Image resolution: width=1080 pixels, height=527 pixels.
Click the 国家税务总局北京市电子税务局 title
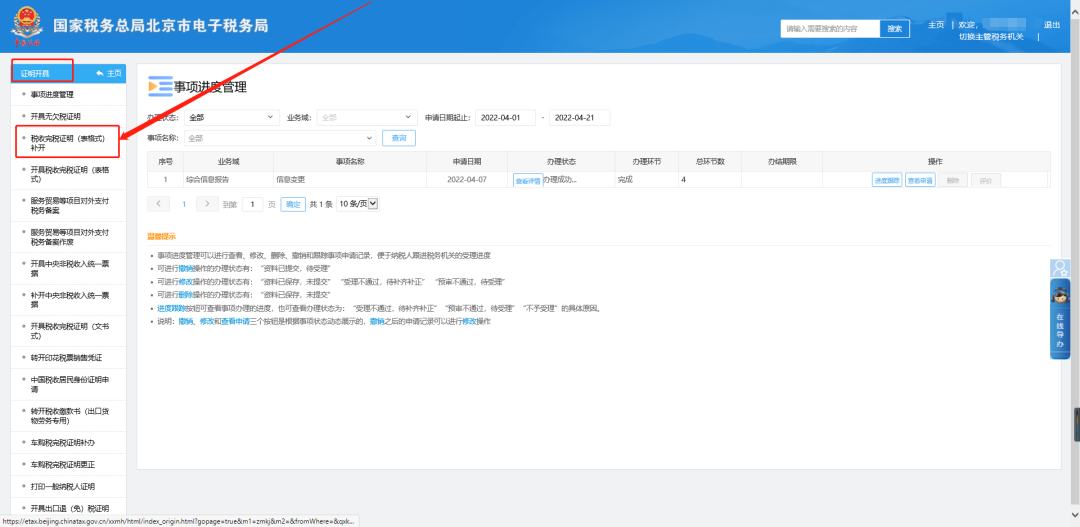pyautogui.click(x=161, y=26)
